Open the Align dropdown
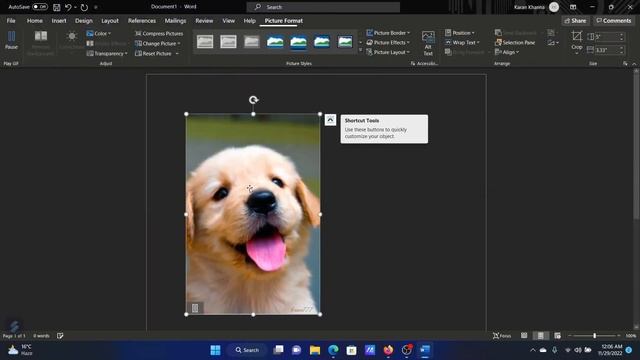 (507, 52)
